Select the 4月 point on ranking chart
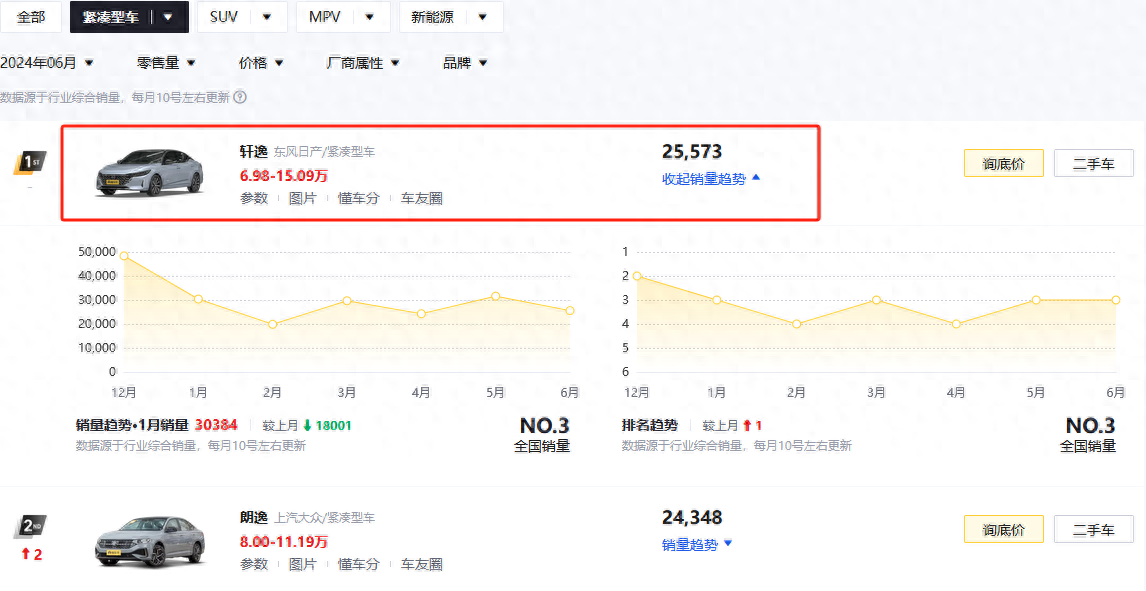 pyautogui.click(x=956, y=324)
